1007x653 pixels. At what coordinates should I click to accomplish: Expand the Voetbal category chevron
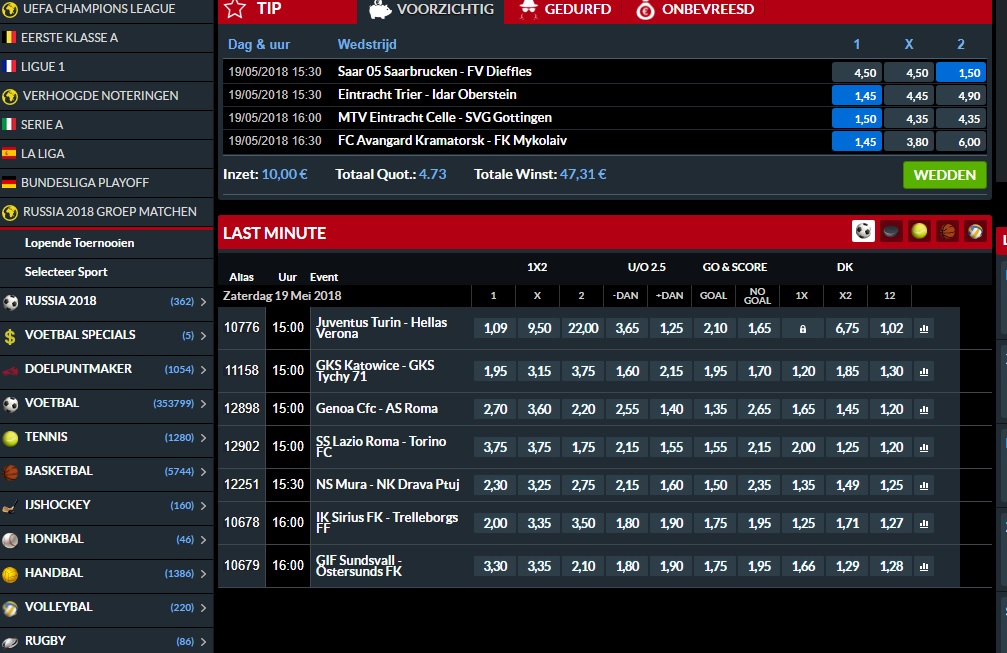(203, 404)
